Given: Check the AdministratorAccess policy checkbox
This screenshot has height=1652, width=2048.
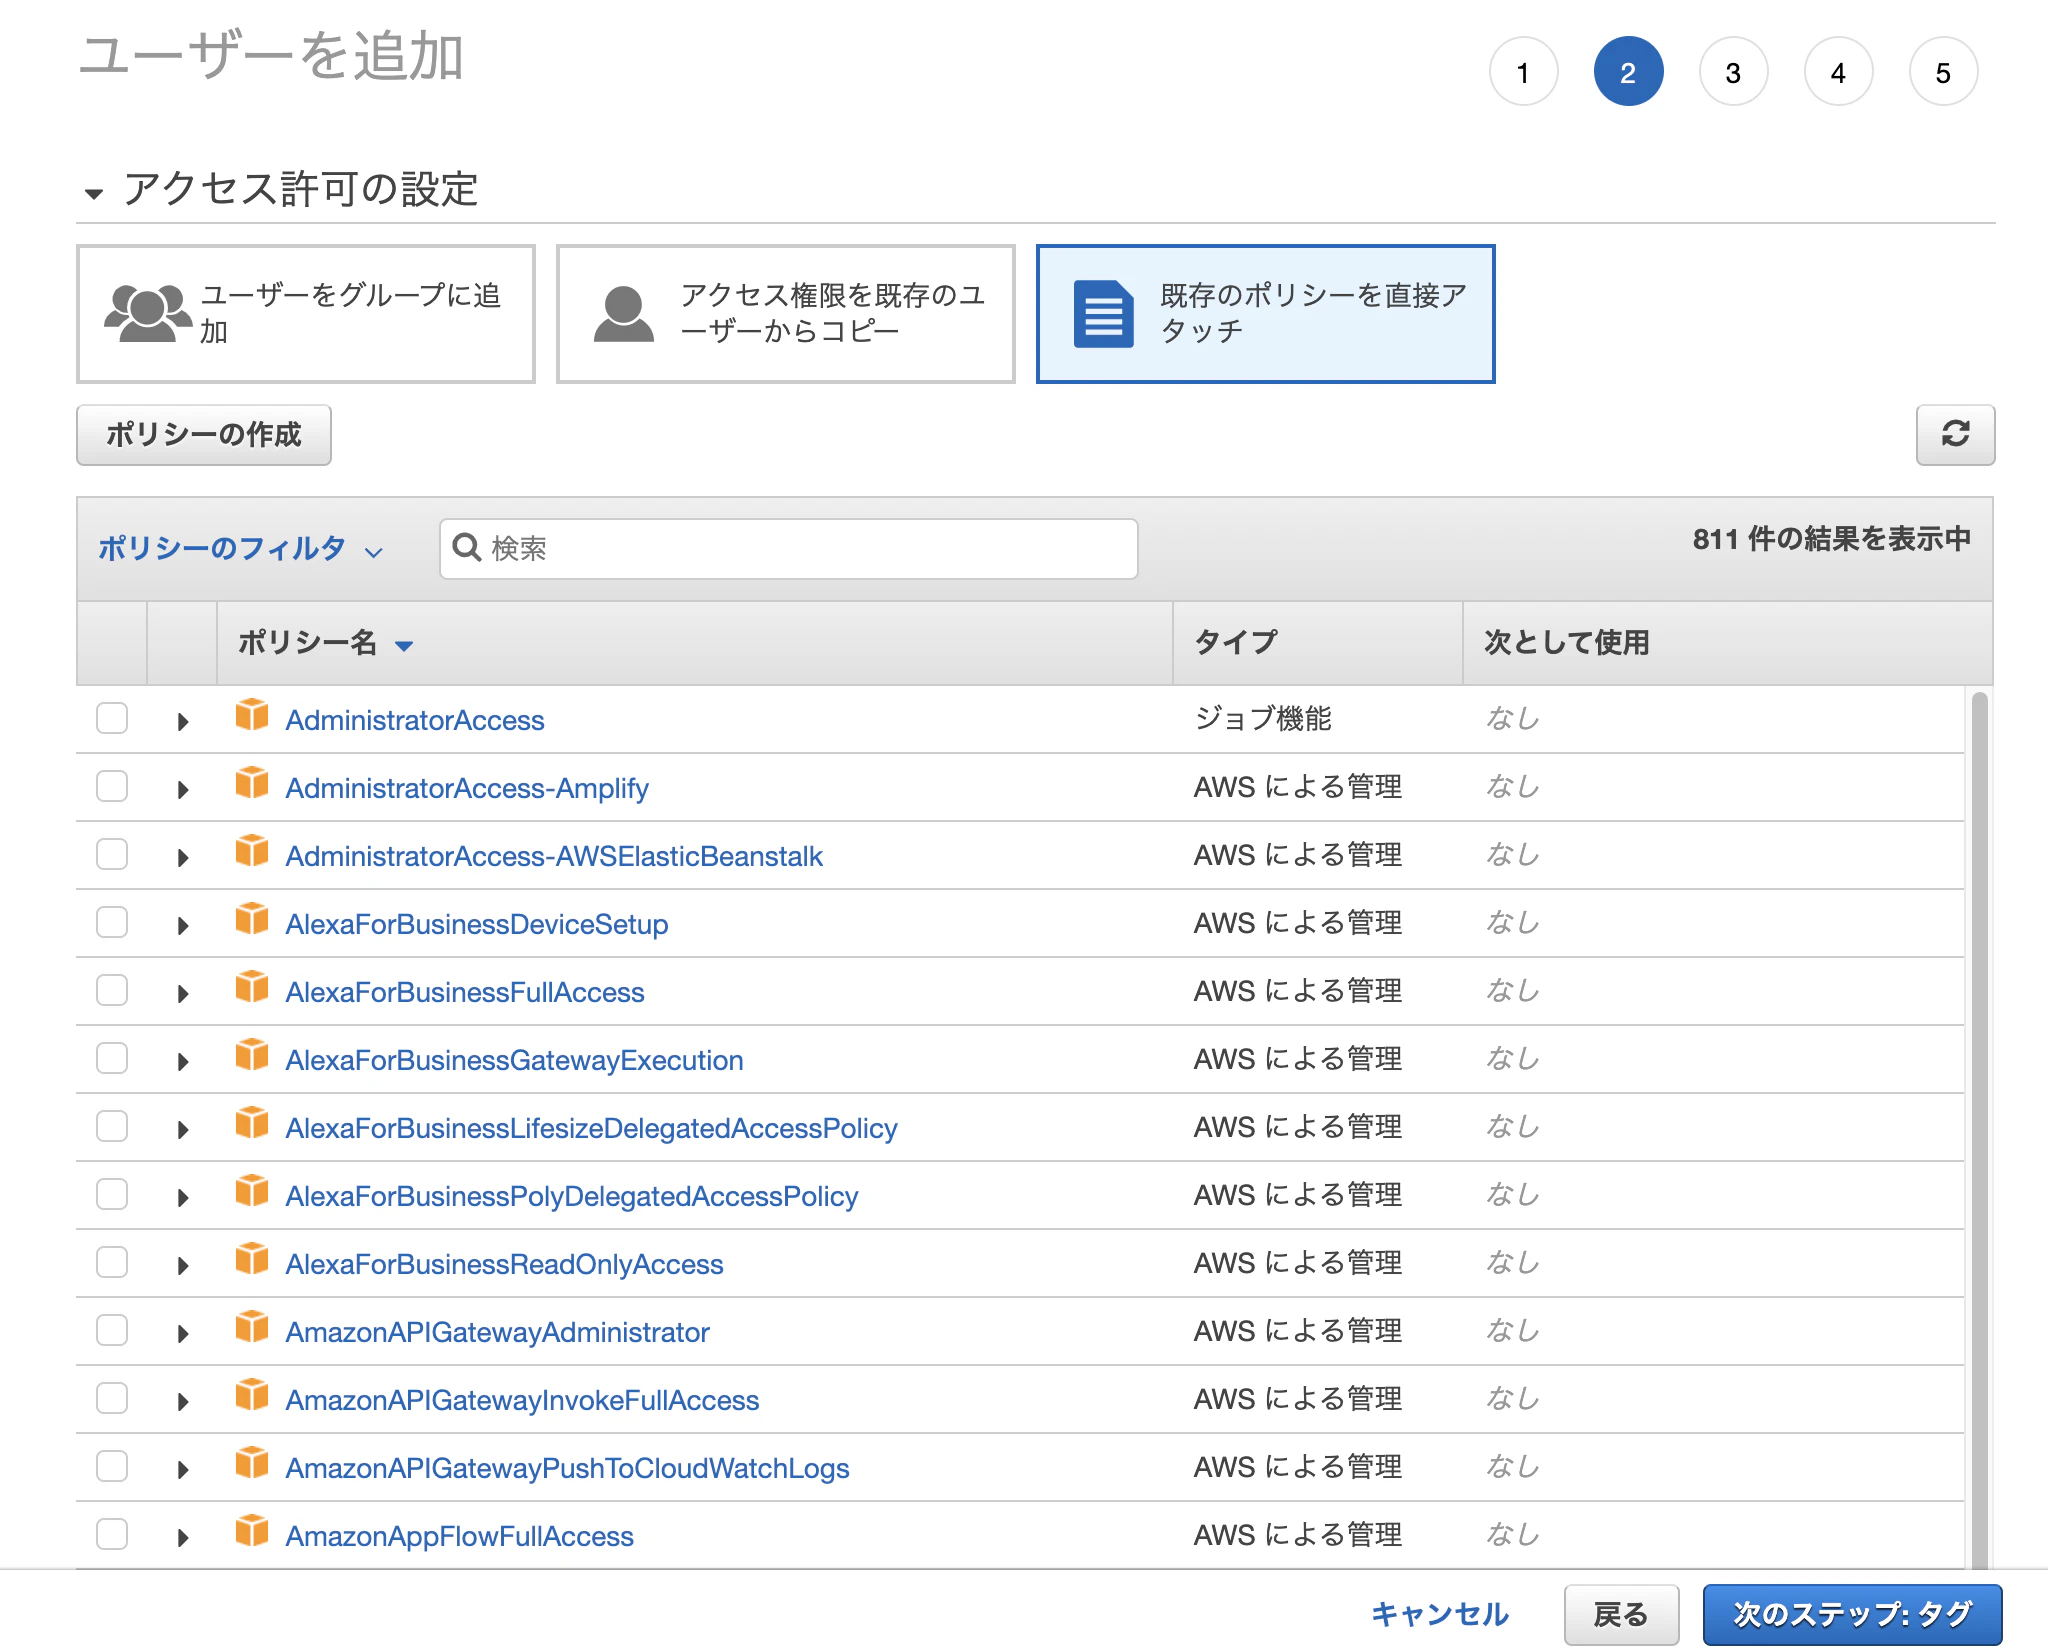Looking at the screenshot, I should point(112,718).
